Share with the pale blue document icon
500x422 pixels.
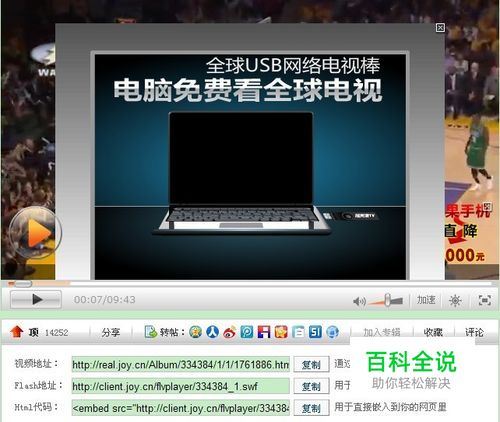pos(298,332)
